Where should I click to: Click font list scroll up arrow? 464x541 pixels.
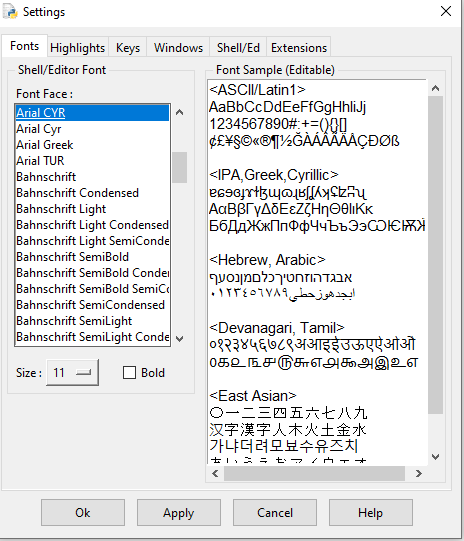click(179, 112)
